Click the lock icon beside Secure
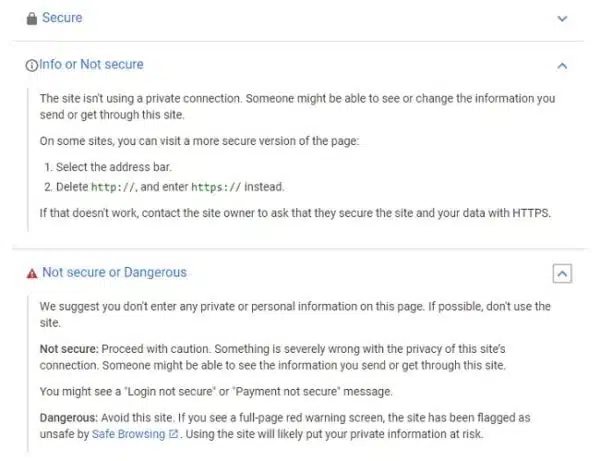600x461 pixels. coord(32,18)
